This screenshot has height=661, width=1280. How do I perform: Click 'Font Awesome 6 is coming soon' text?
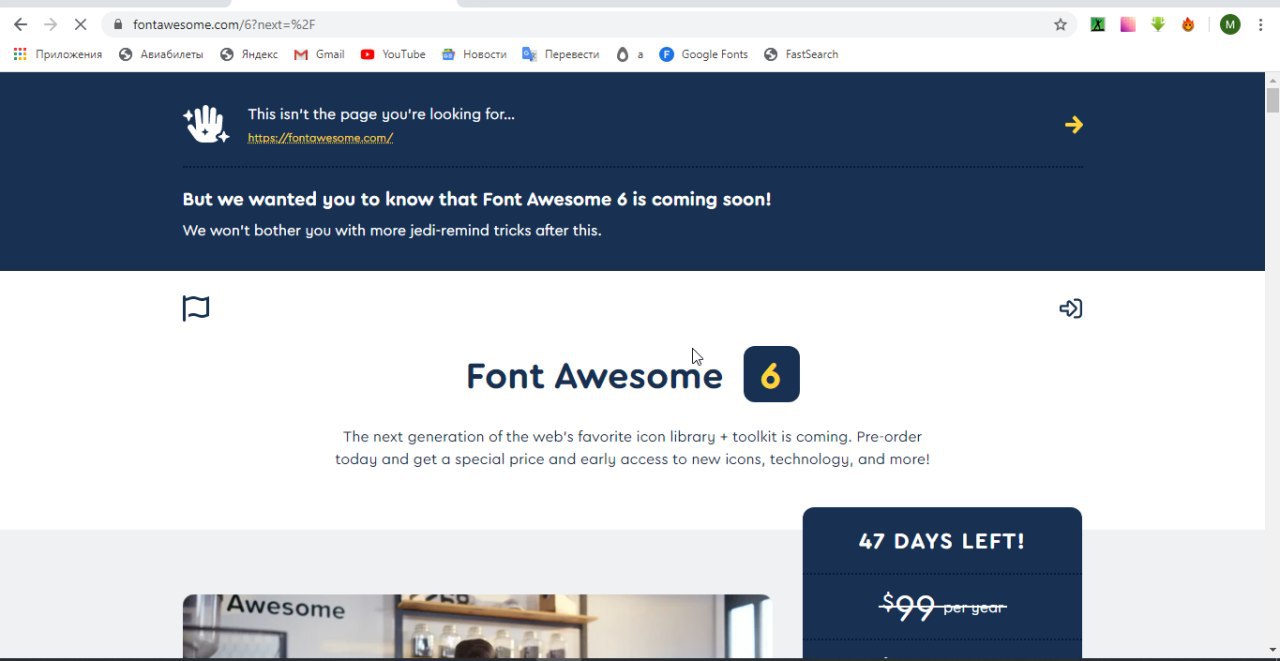pos(627,199)
